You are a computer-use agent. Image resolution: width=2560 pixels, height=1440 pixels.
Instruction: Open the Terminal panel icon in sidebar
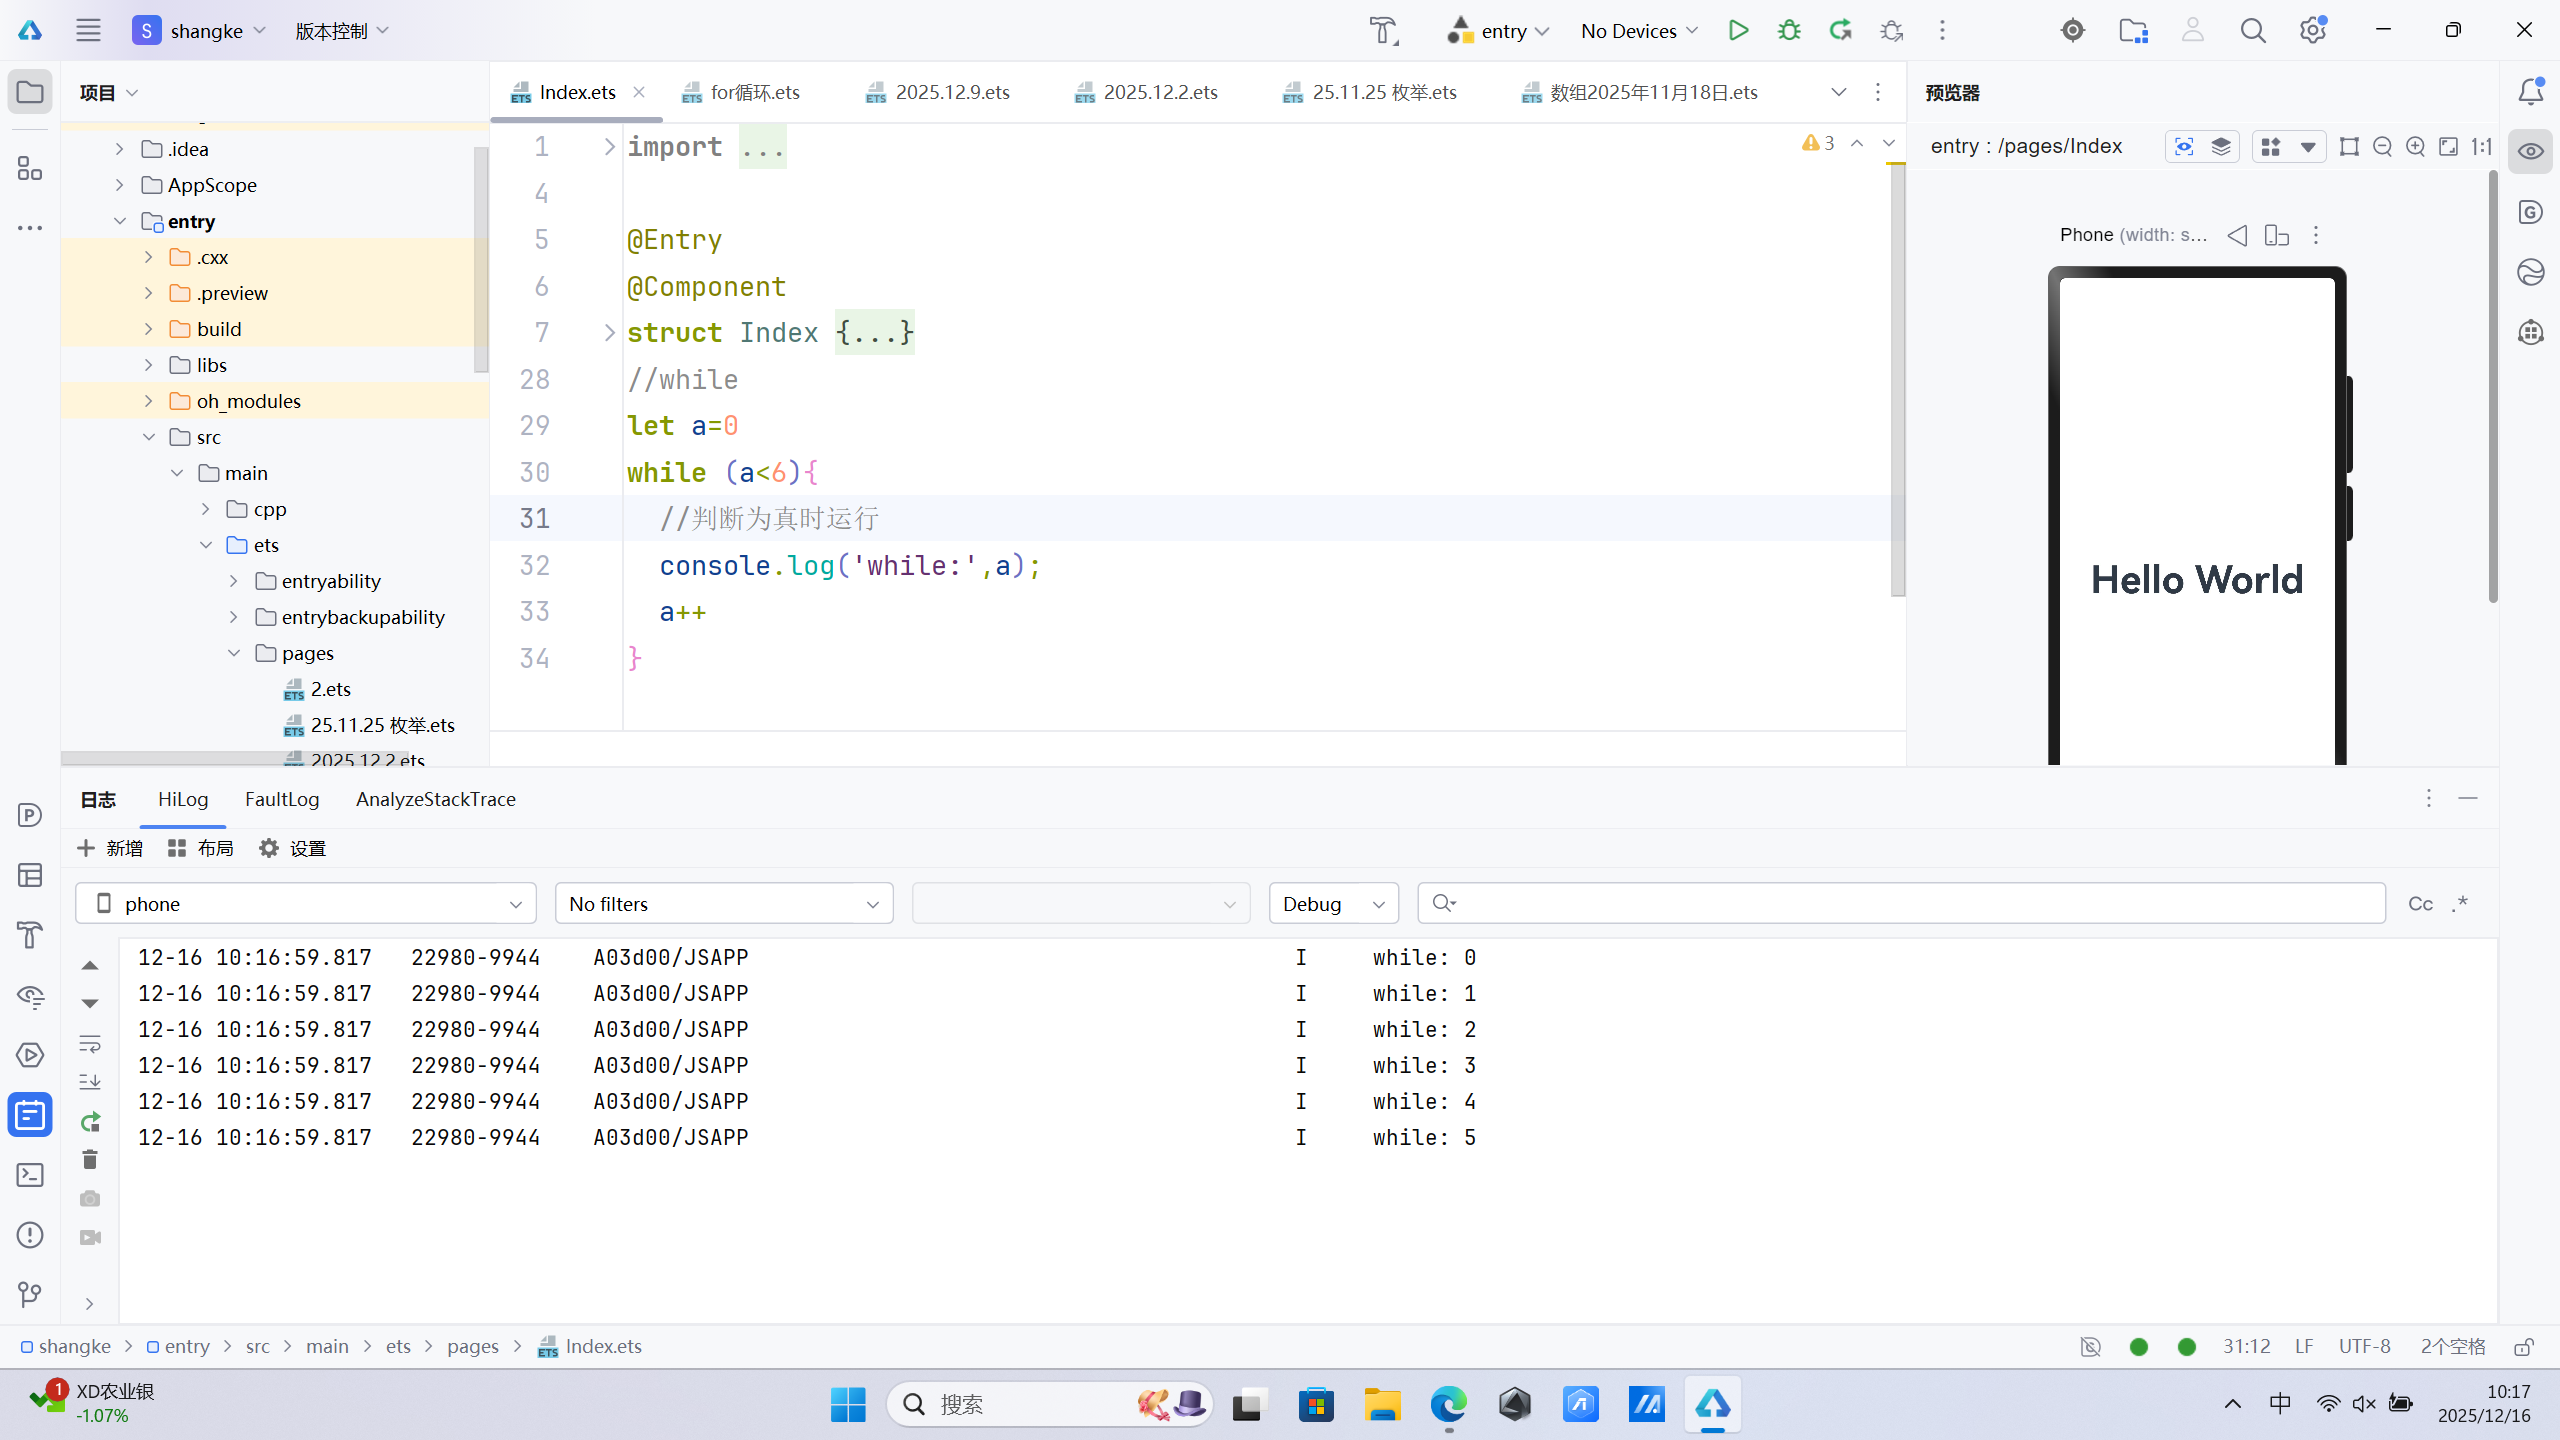pyautogui.click(x=30, y=1175)
